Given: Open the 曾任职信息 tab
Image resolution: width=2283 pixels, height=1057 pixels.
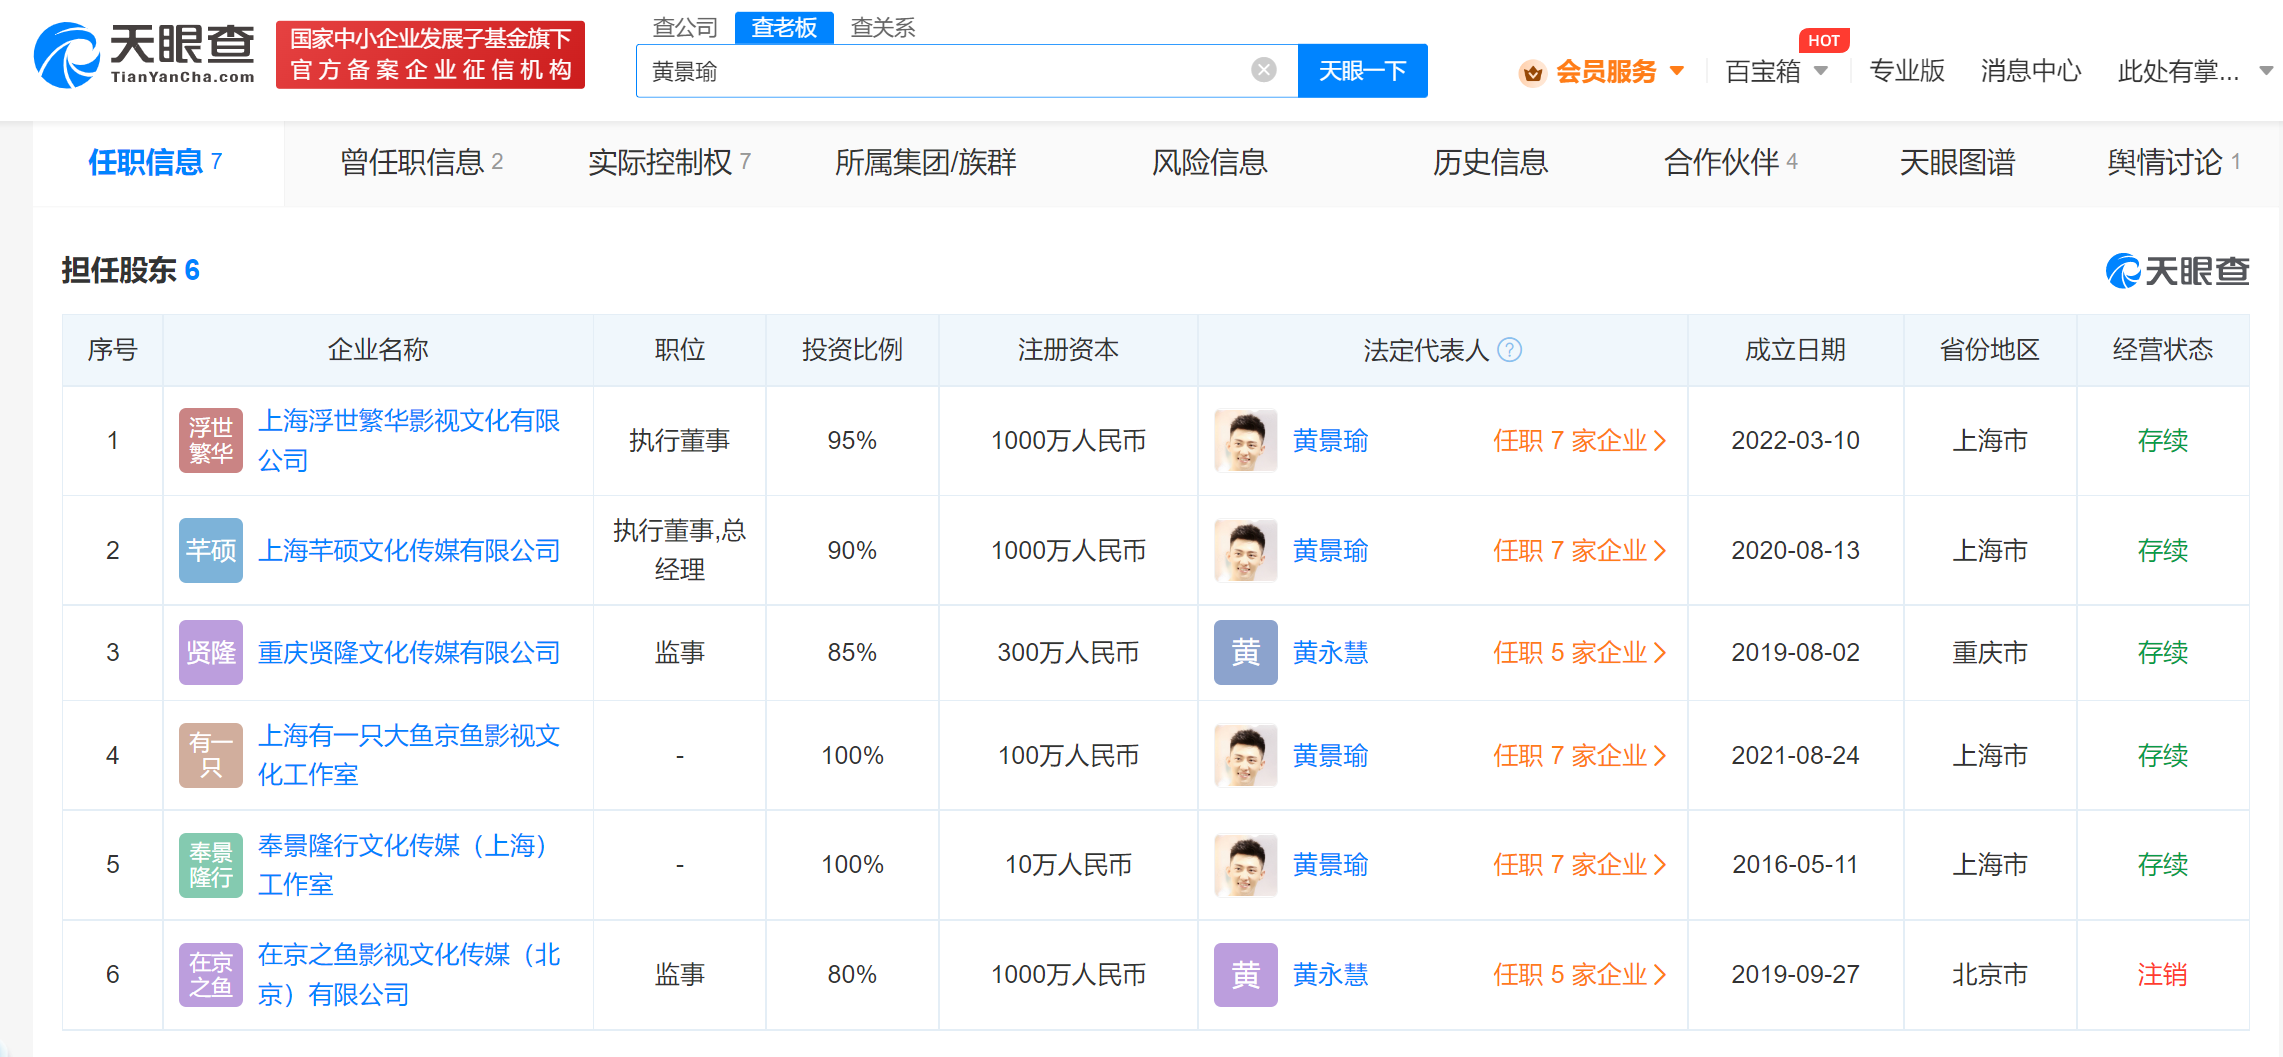Looking at the screenshot, I should pos(421,162).
